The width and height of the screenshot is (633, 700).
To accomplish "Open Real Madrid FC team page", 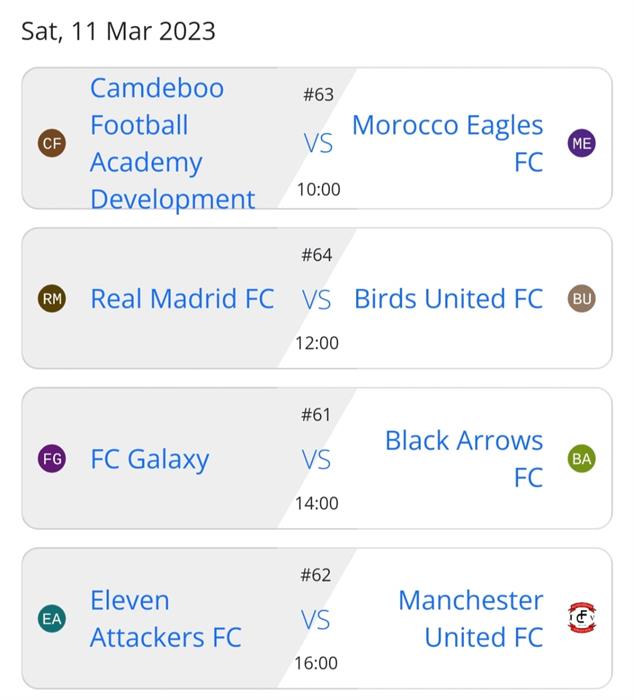I will (182, 298).
